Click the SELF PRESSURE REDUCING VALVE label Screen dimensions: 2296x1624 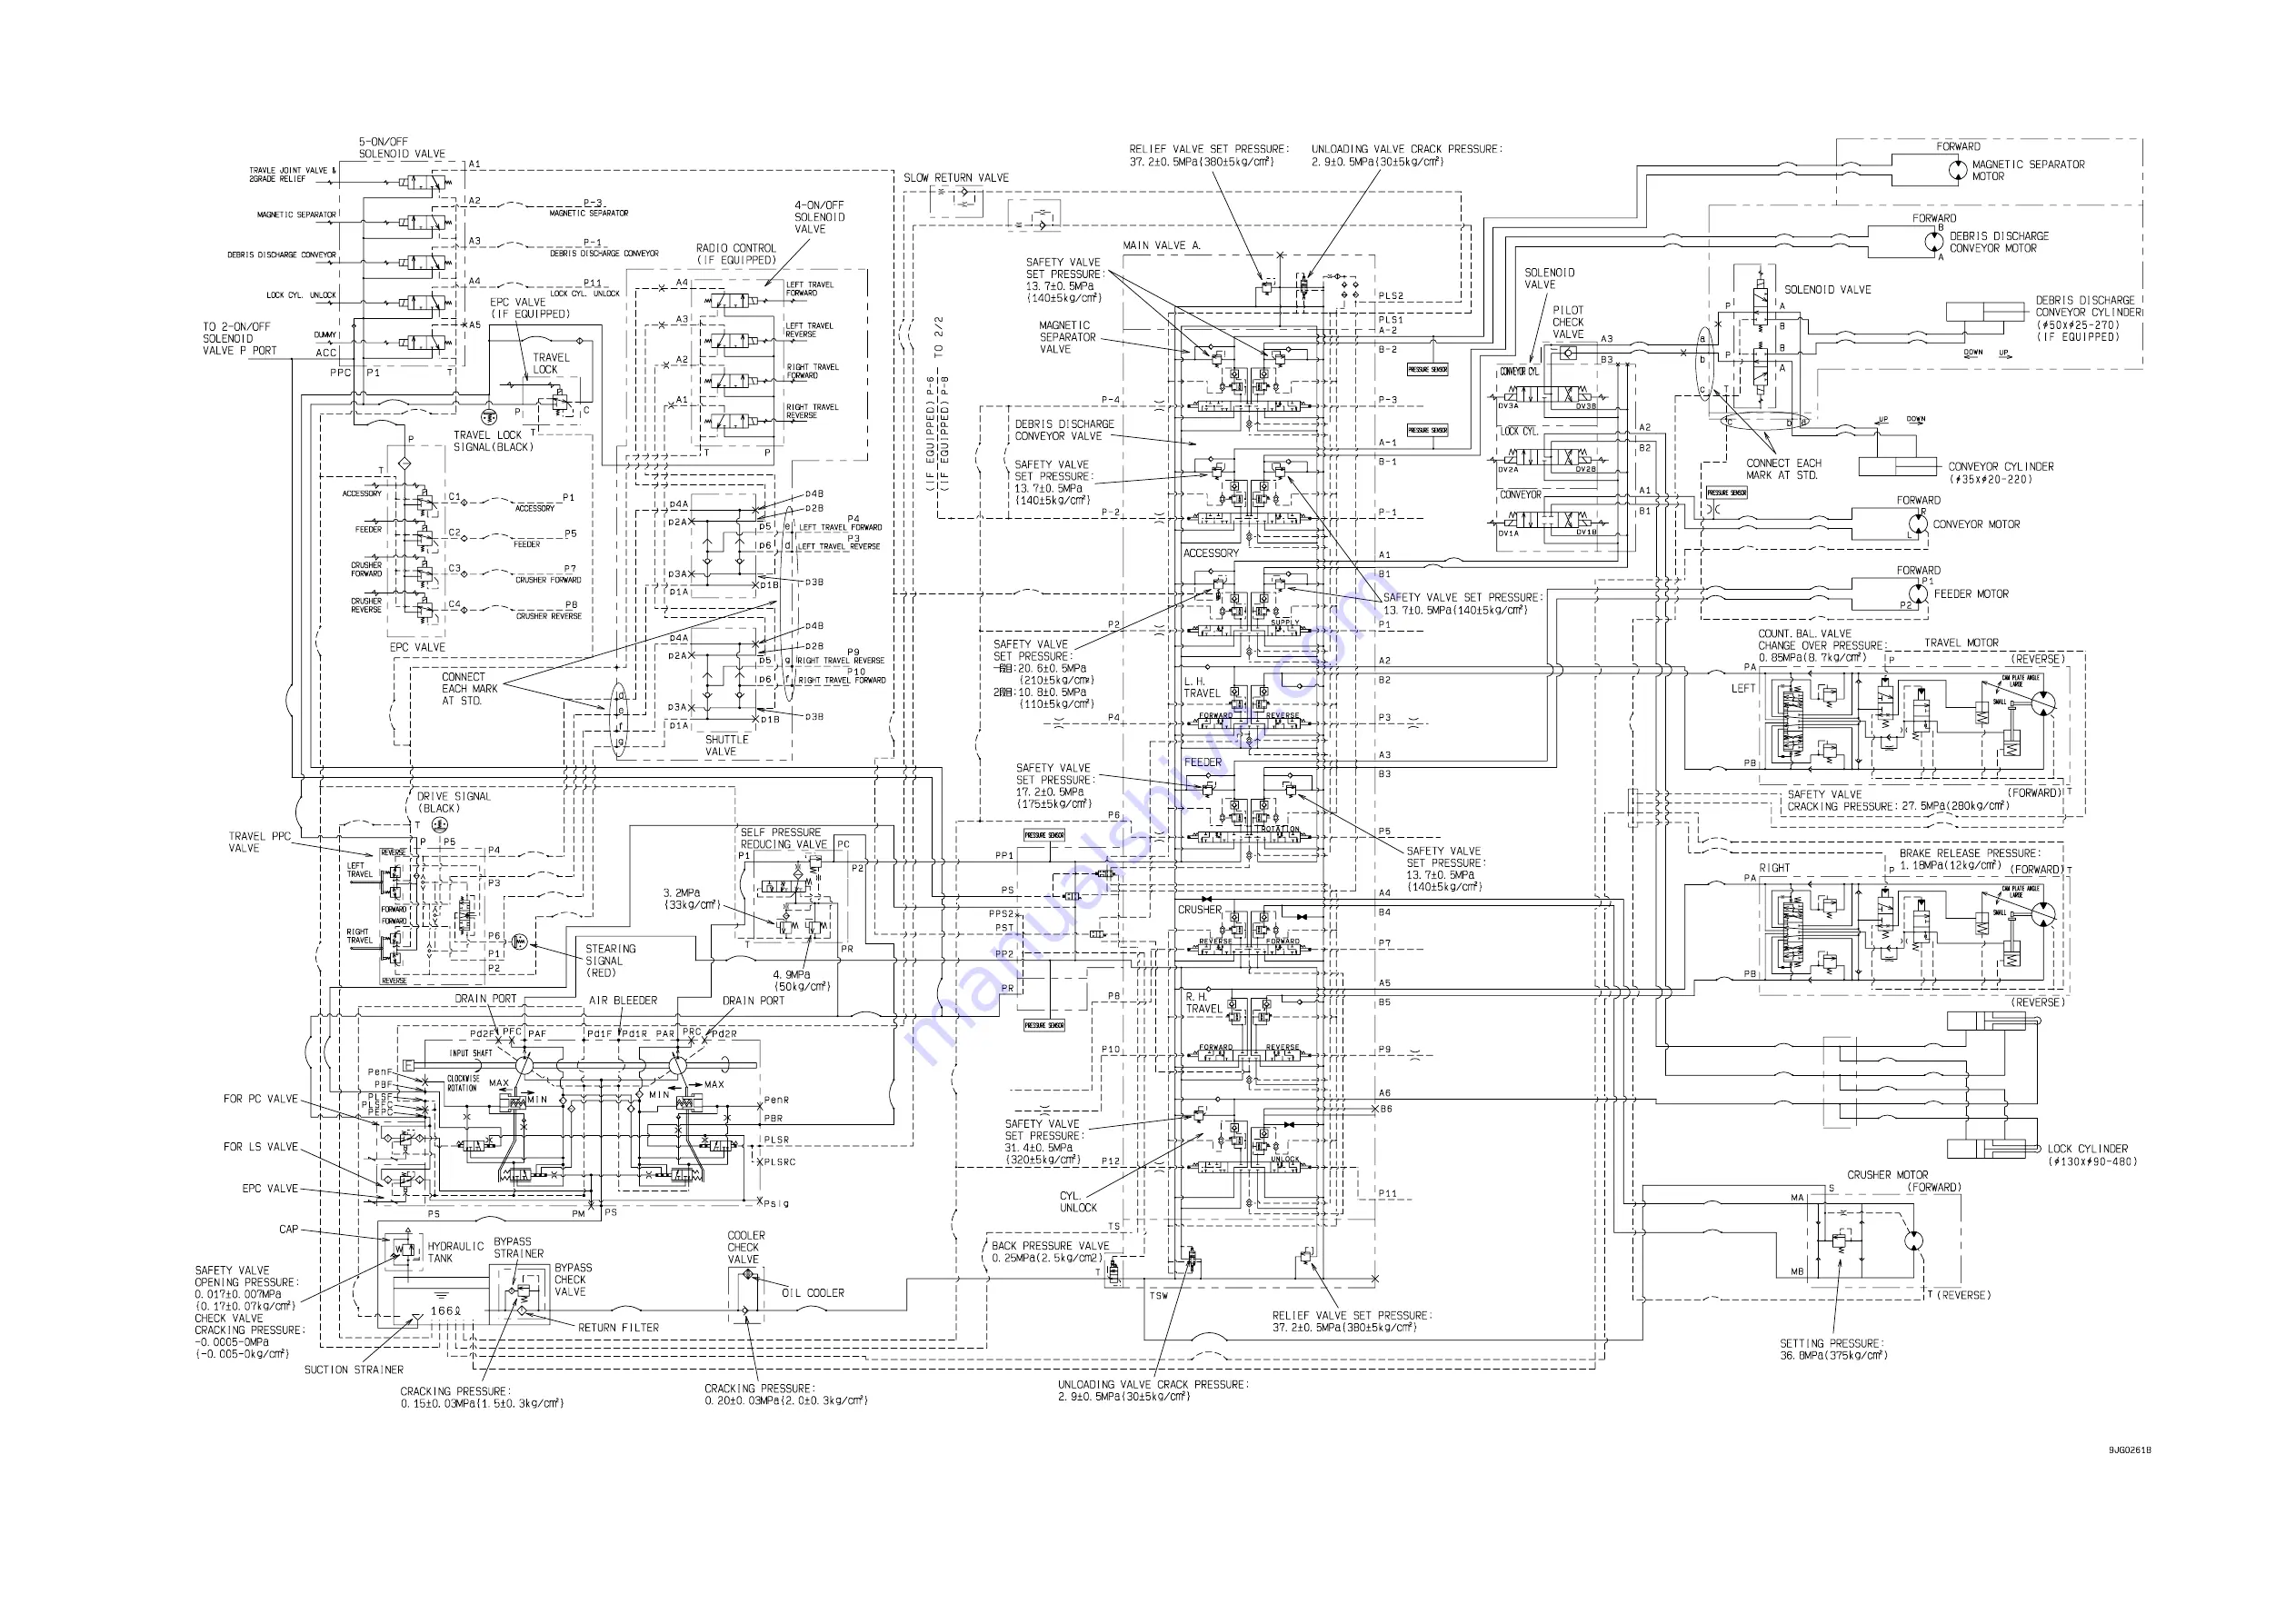click(784, 838)
